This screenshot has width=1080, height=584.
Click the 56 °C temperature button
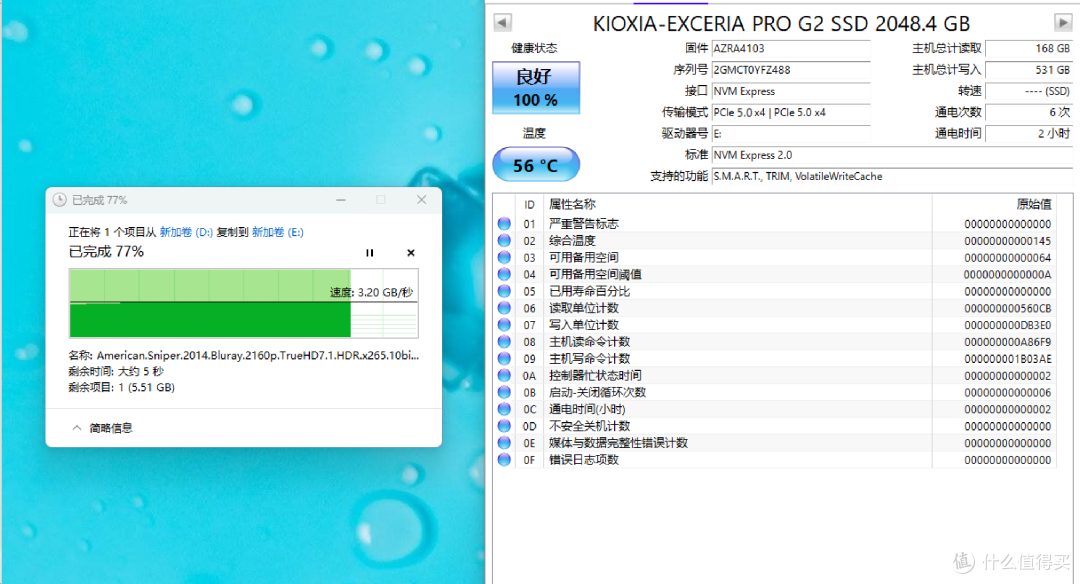point(536,165)
